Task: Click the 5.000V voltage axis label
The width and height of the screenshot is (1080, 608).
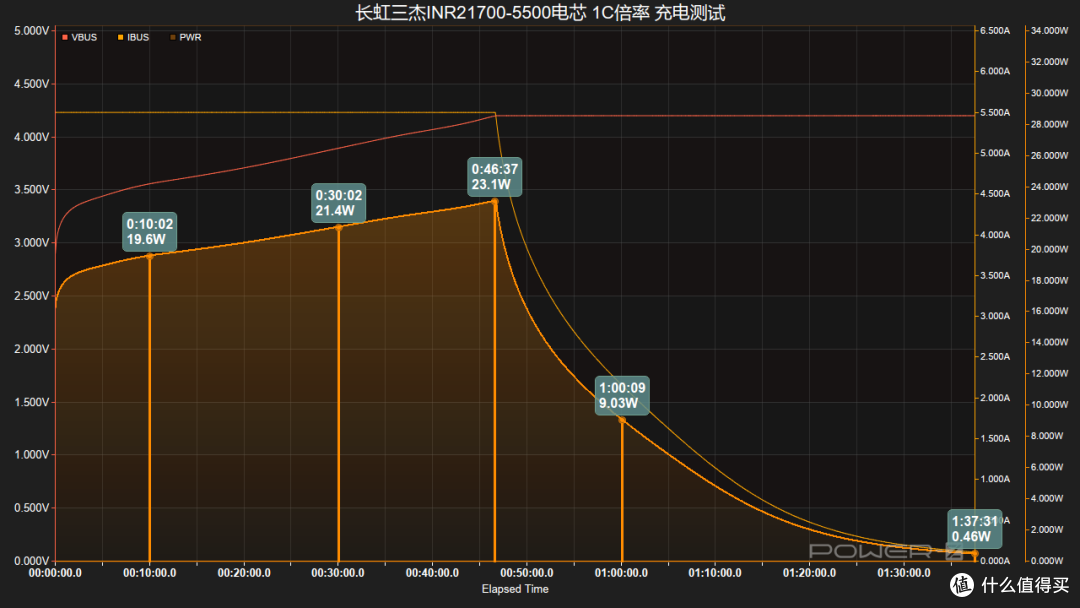Action: click(x=32, y=31)
